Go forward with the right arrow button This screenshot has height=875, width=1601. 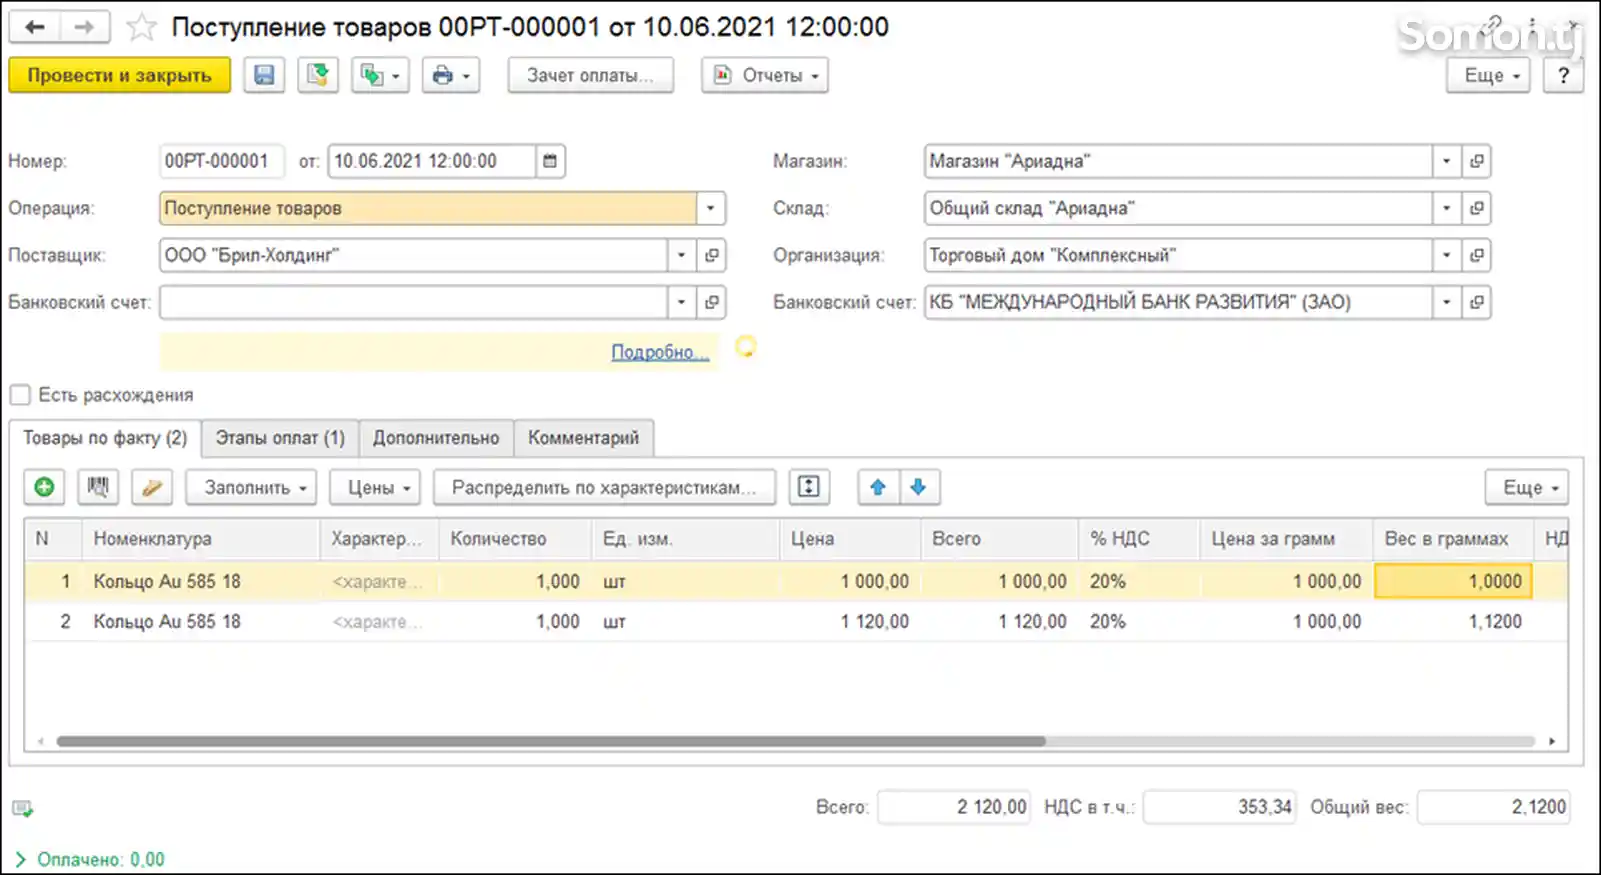coord(85,27)
